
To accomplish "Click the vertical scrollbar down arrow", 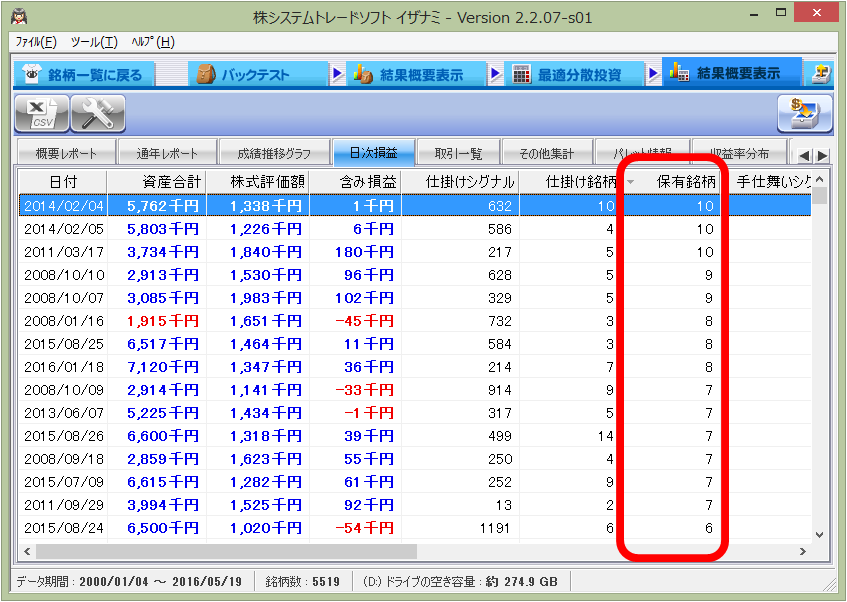I will [819, 535].
